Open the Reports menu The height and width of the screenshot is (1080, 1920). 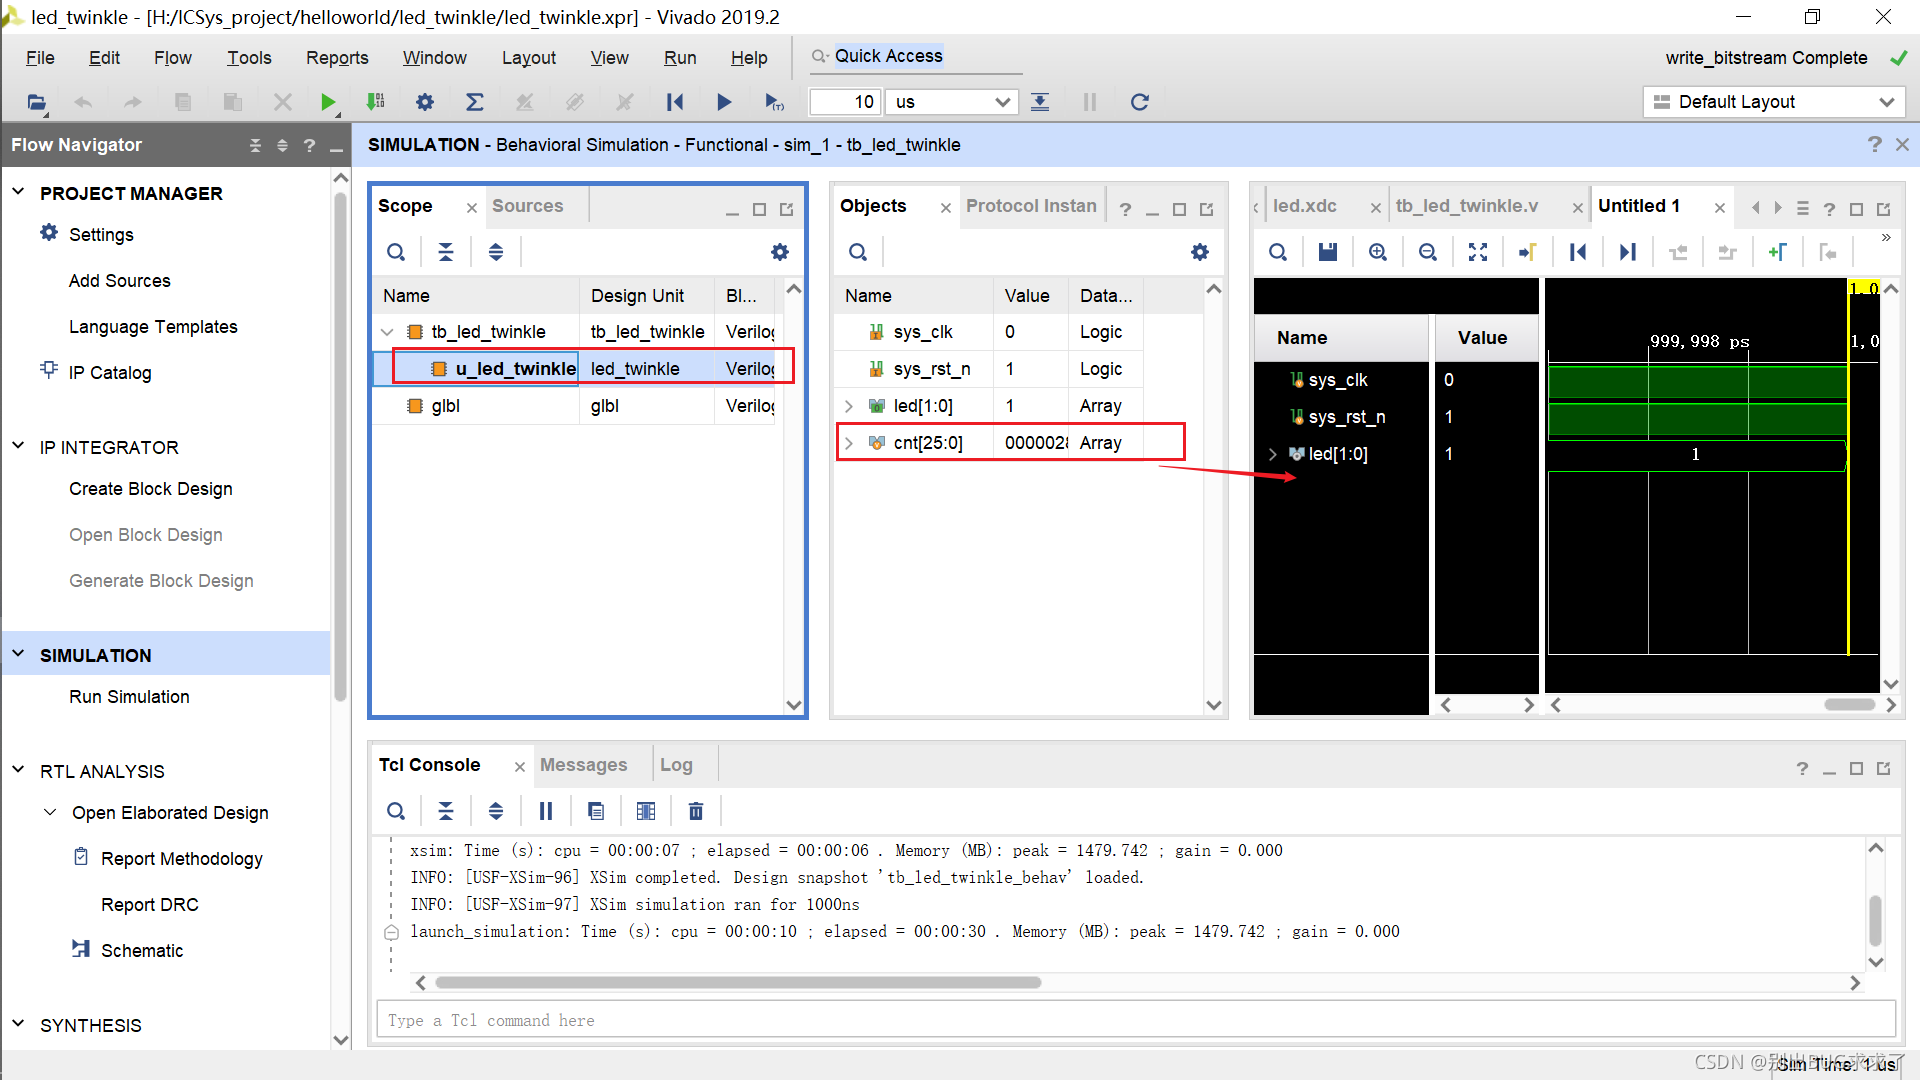337,58
